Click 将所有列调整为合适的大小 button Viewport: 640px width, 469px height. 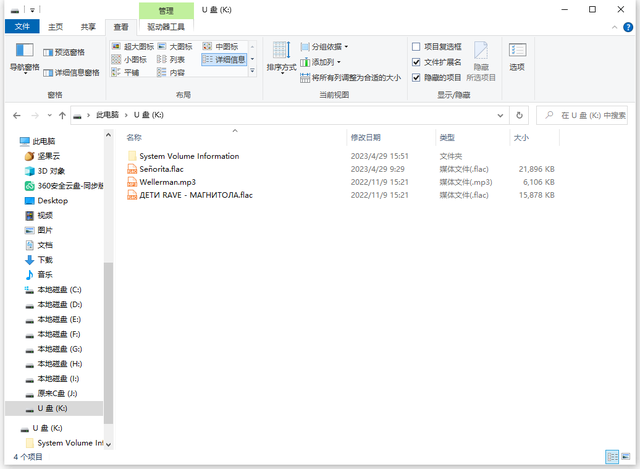349,77
